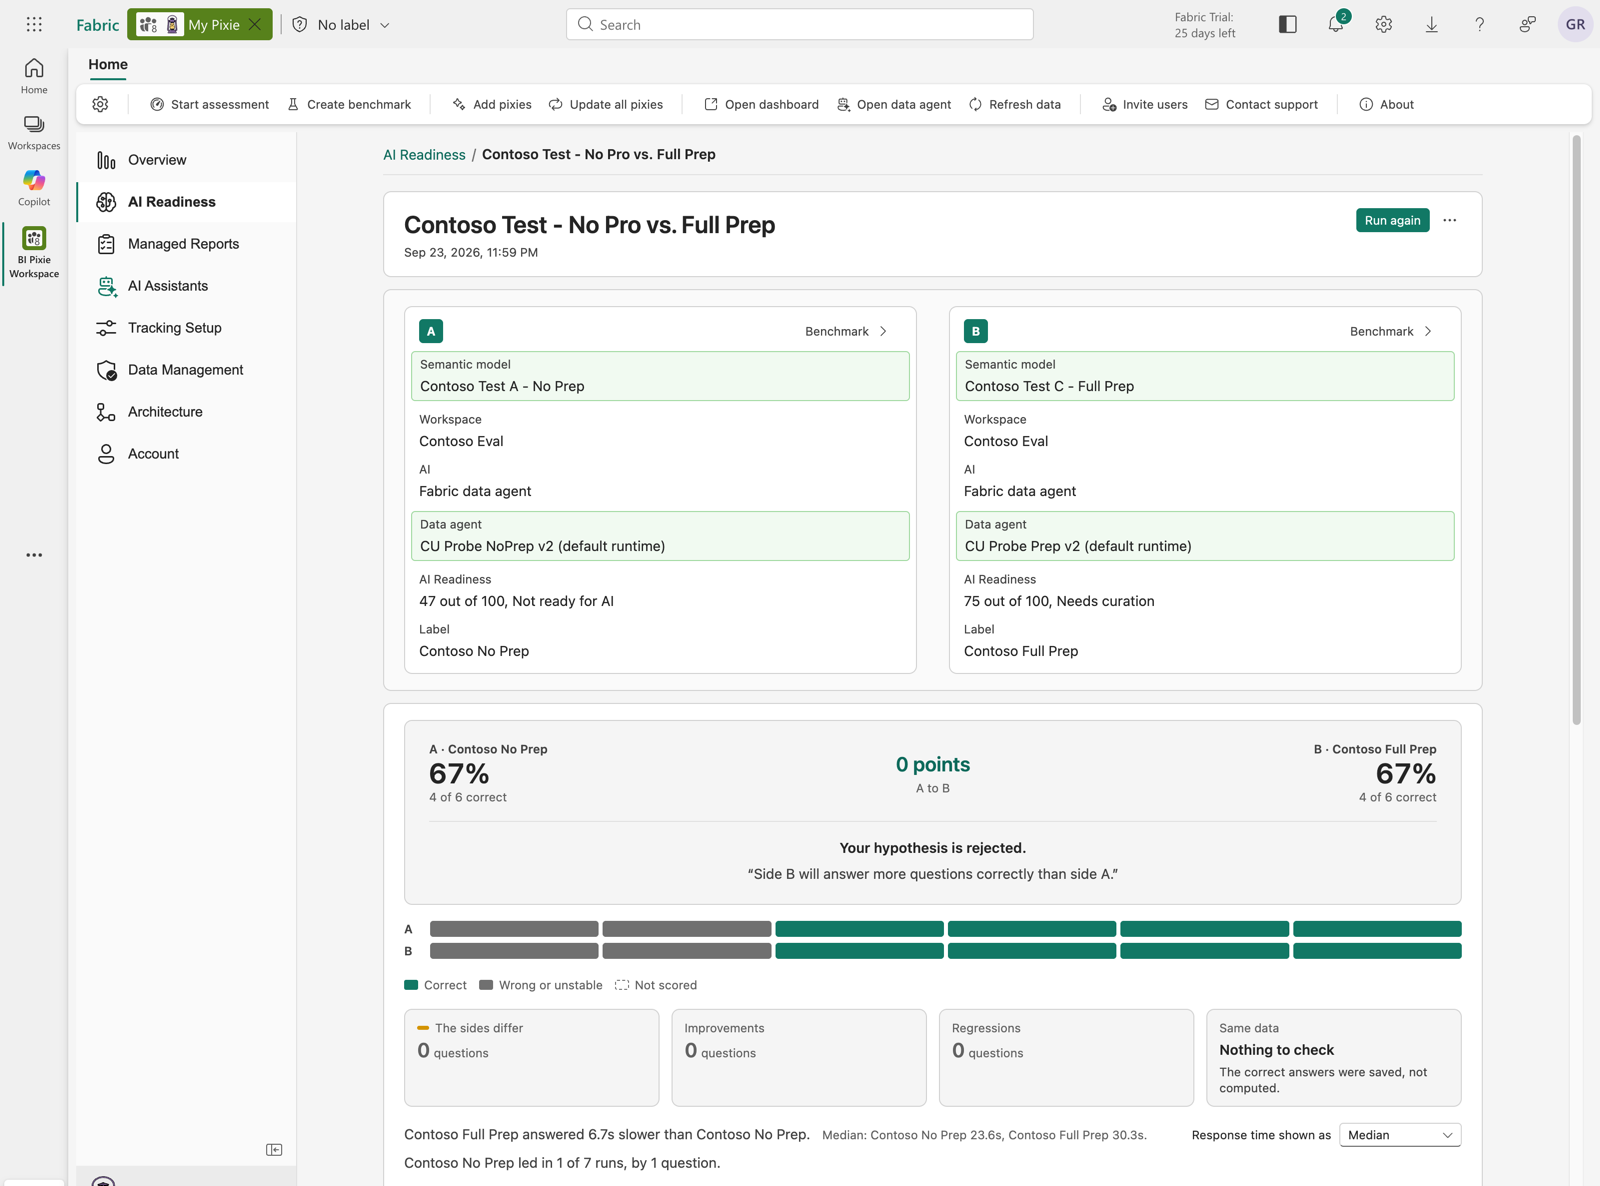Open Copilot in the left rail
Viewport: 1600px width, 1186px height.
34,188
